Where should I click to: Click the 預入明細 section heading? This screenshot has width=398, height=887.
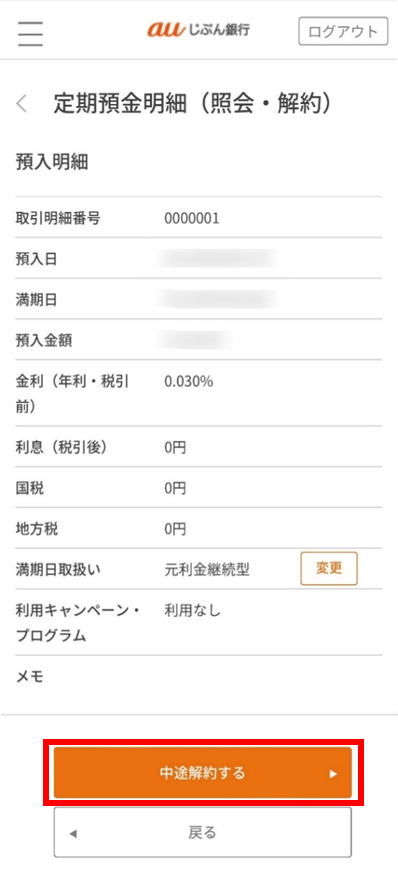point(52,163)
